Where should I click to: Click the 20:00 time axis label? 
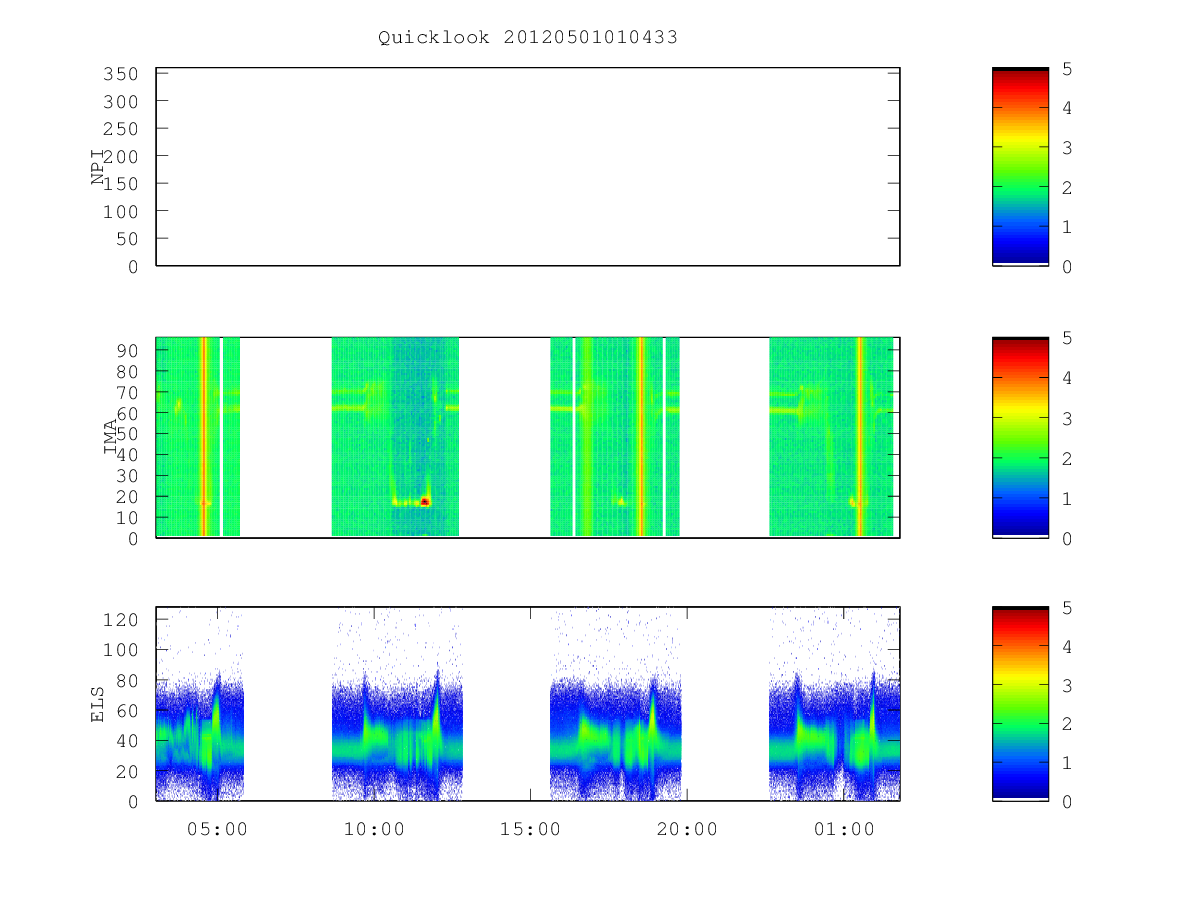686,829
